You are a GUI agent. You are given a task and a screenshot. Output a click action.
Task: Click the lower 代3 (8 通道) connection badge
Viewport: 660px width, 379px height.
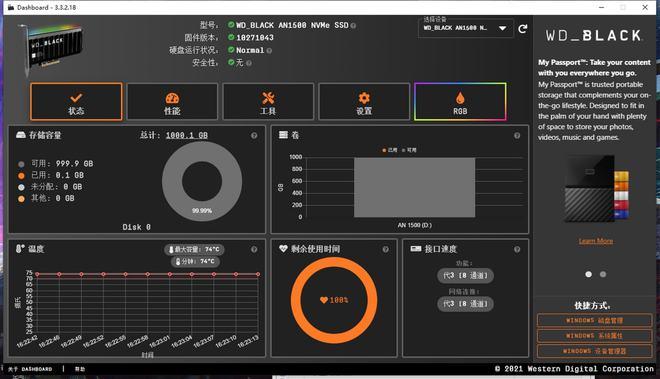click(465, 304)
